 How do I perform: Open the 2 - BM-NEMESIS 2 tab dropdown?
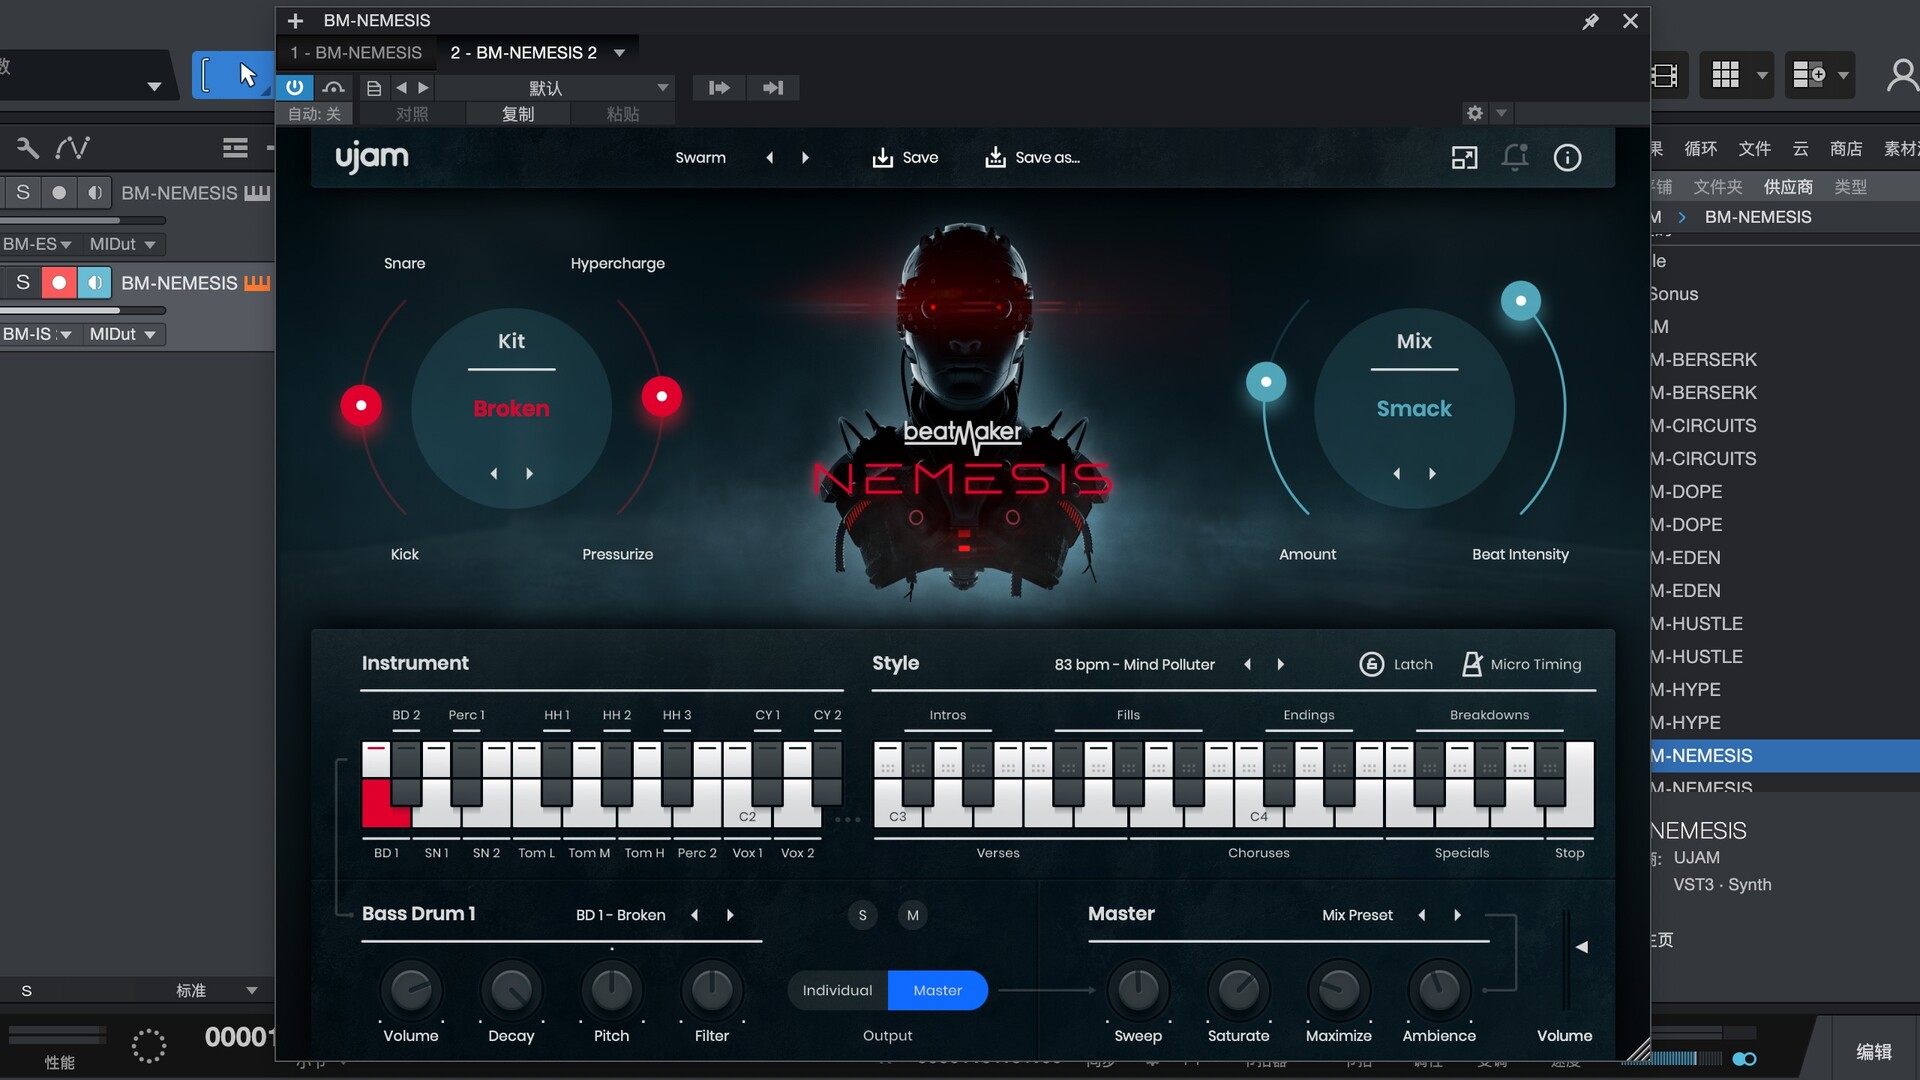620,53
